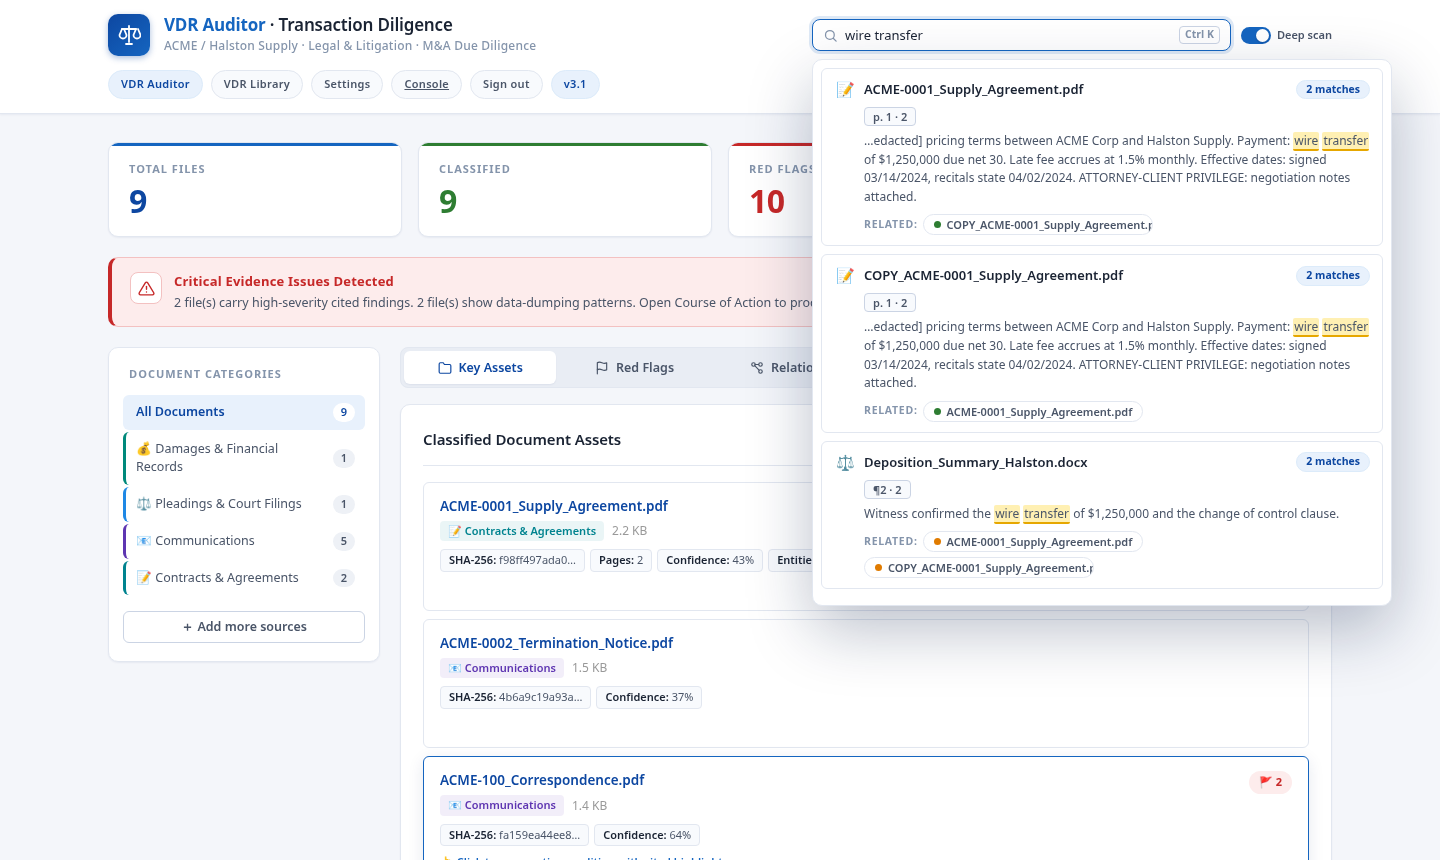Open ACME-0001_Supply_Agreement.pdf from search results
This screenshot has height=860, width=1440.
[974, 90]
